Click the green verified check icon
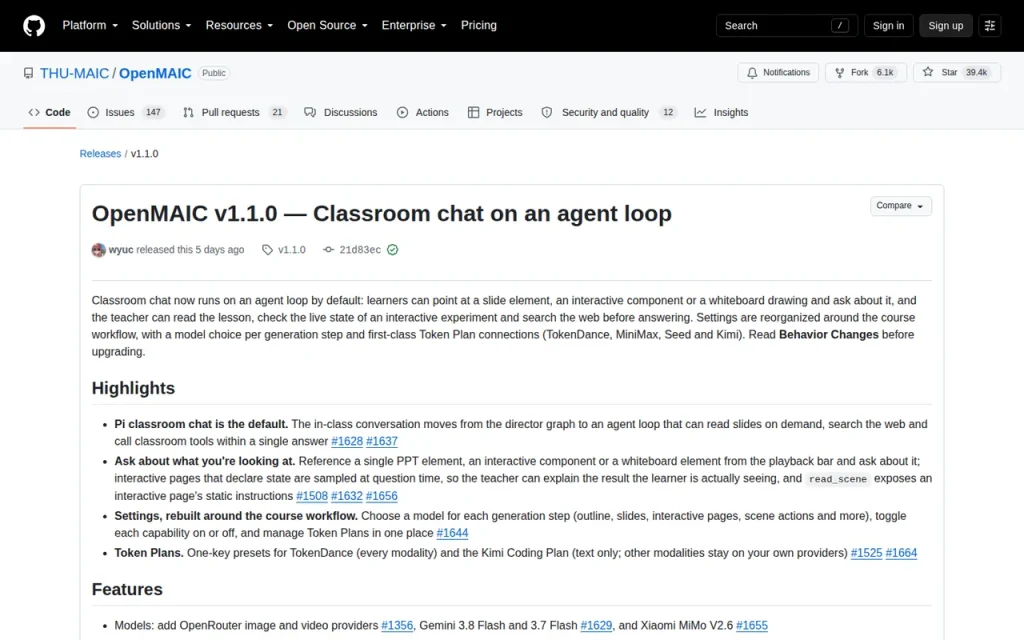The width and height of the screenshot is (1024, 640). click(392, 249)
